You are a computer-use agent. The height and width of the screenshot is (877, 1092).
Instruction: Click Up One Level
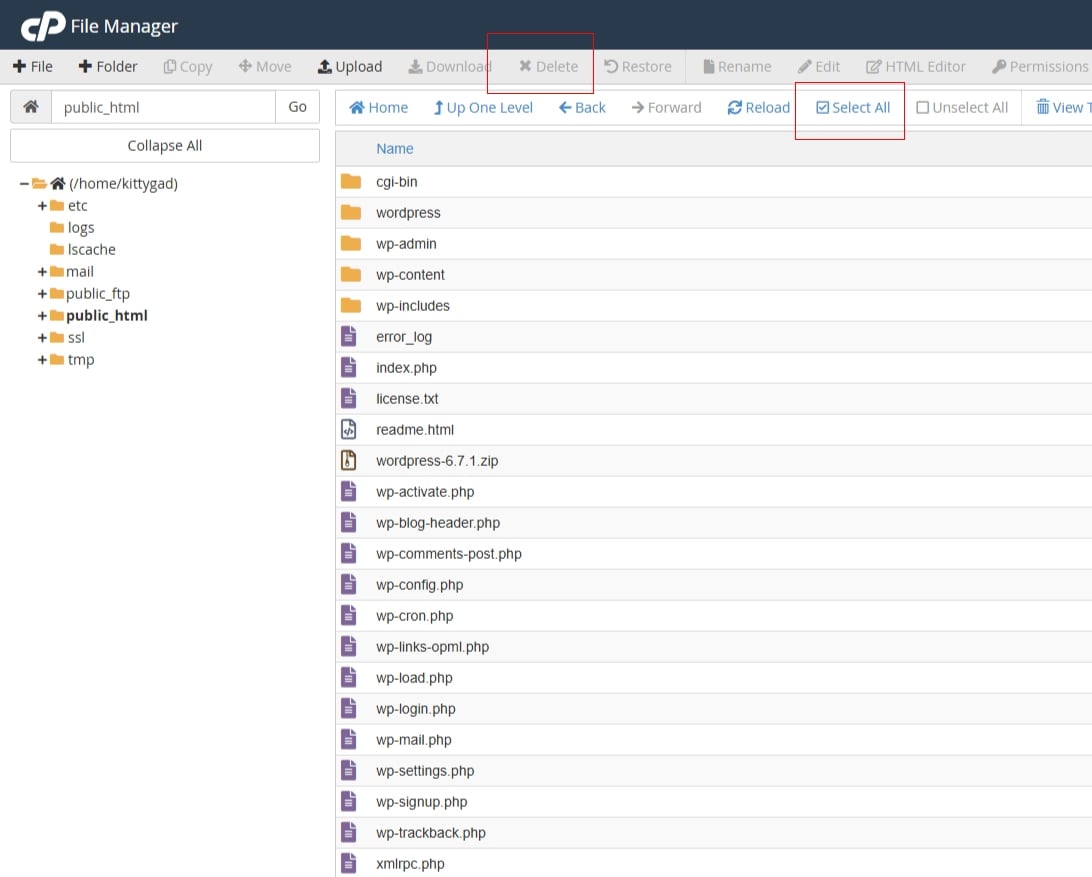coord(483,107)
